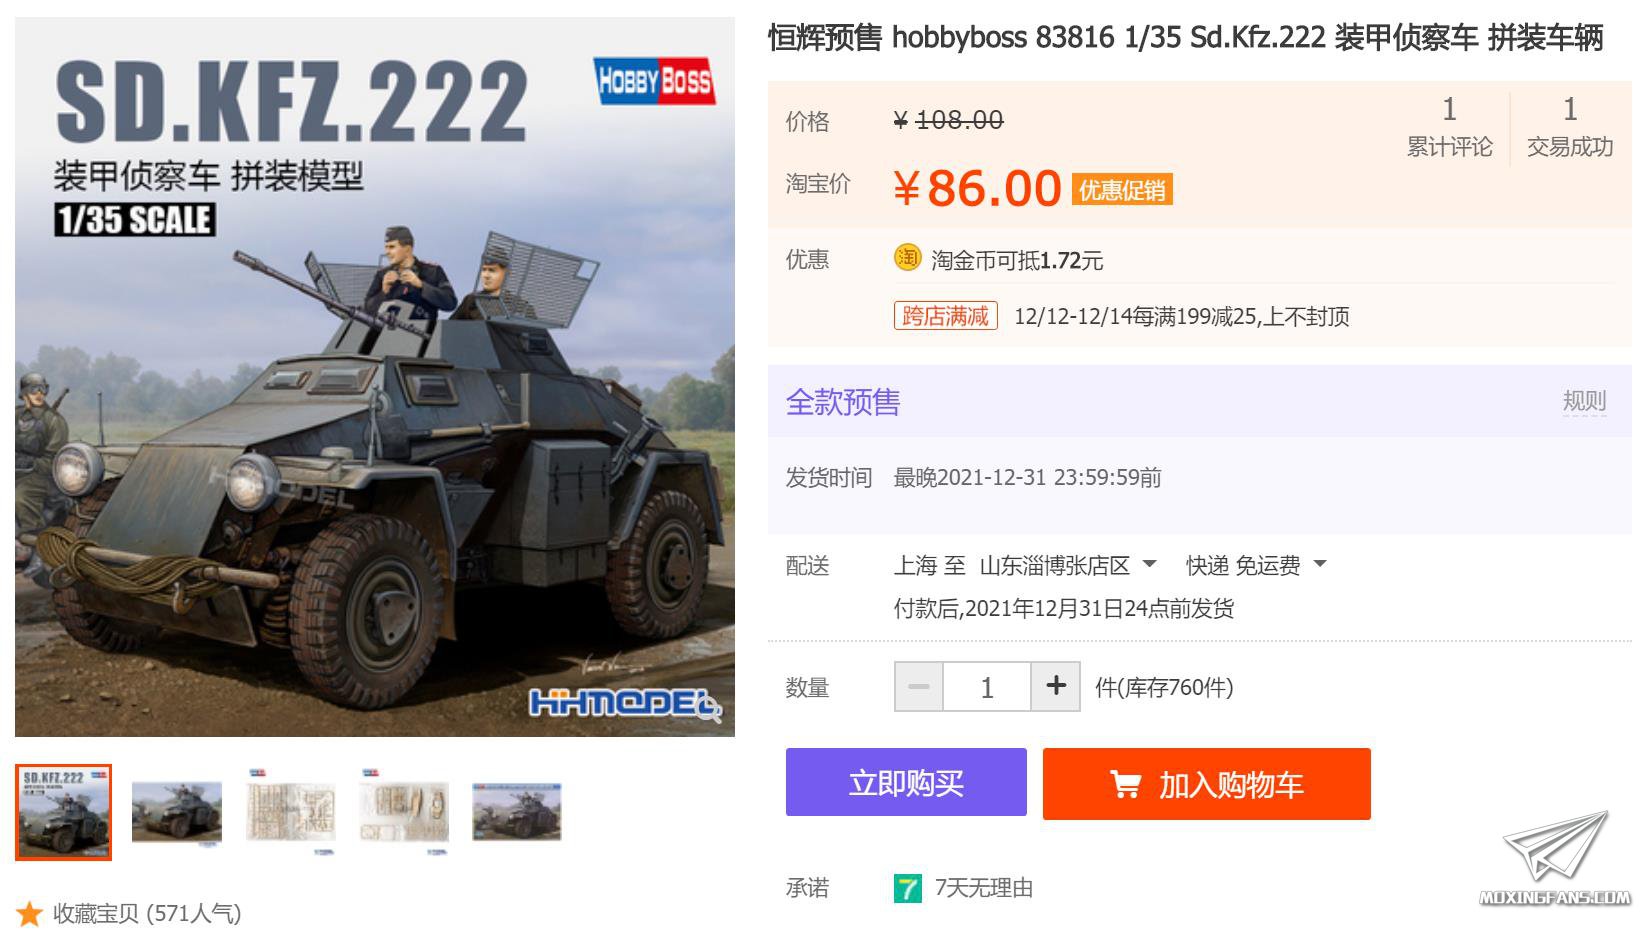Click 立即购买 buy now button

906,782
